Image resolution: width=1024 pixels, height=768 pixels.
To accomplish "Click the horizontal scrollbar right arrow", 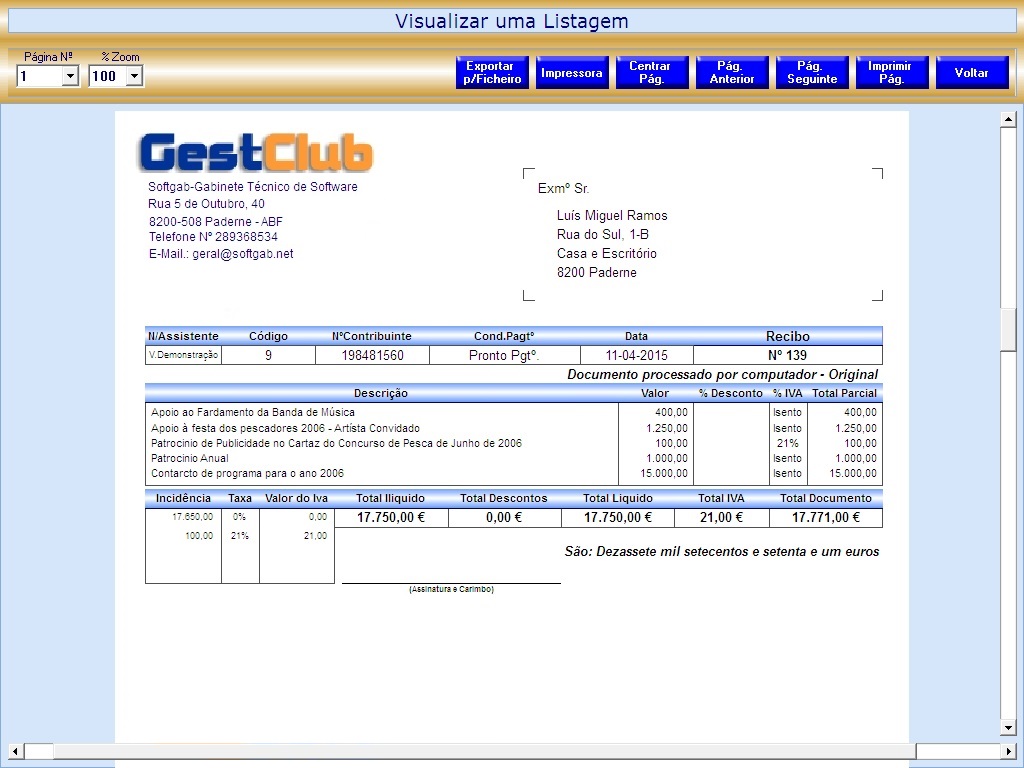I will tap(1008, 751).
